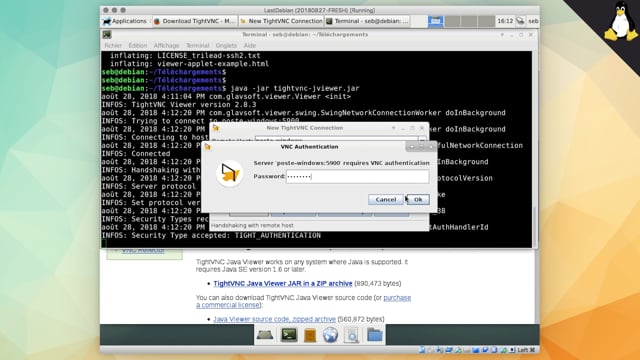Open Édition menu in Terminal
Image resolution: width=640 pixels, height=360 pixels.
138,45
